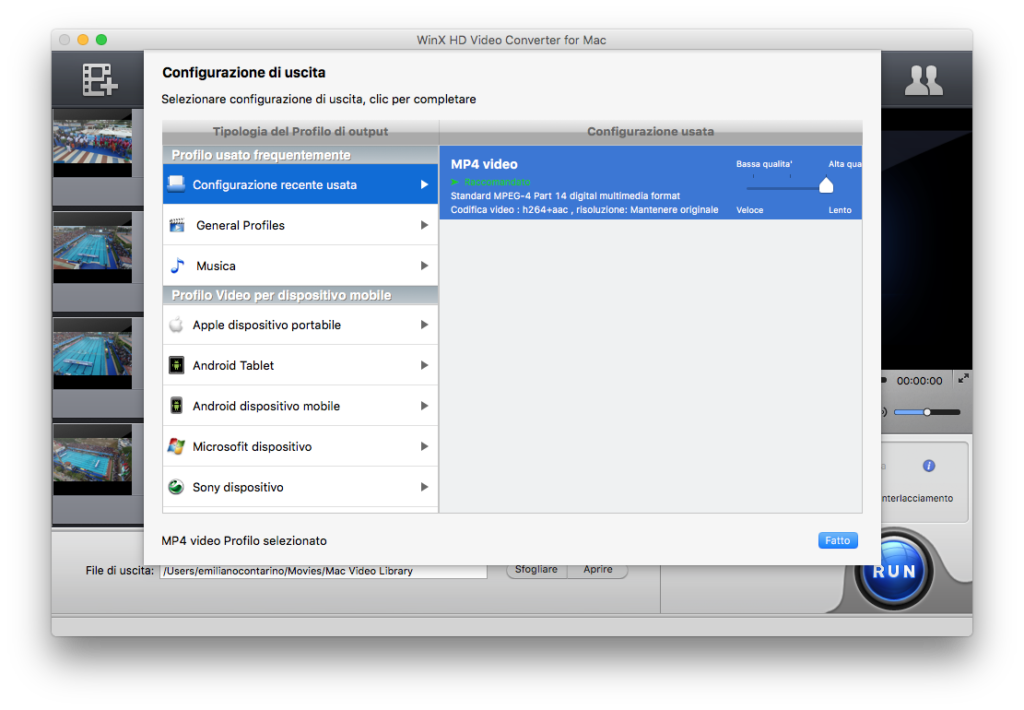Viewport: 1024px width, 710px height.
Task: Click the Apple dispositivo portabile icon
Action: pos(176,325)
